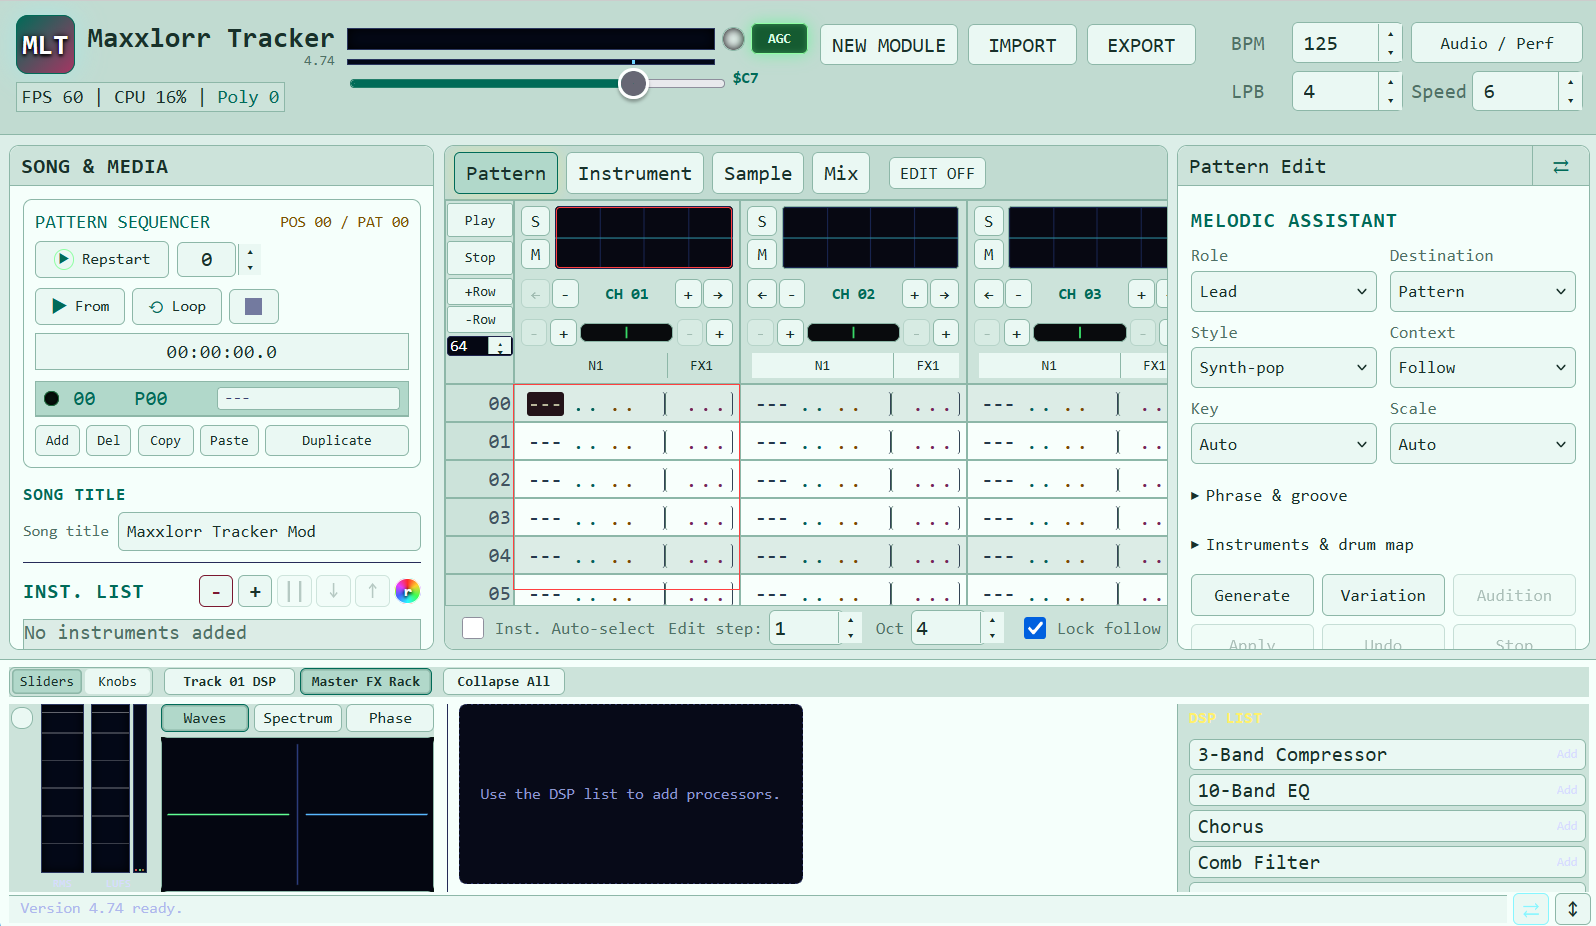Click CH 01 pan slider
Viewport: 1596px width, 926px height.
626,332
